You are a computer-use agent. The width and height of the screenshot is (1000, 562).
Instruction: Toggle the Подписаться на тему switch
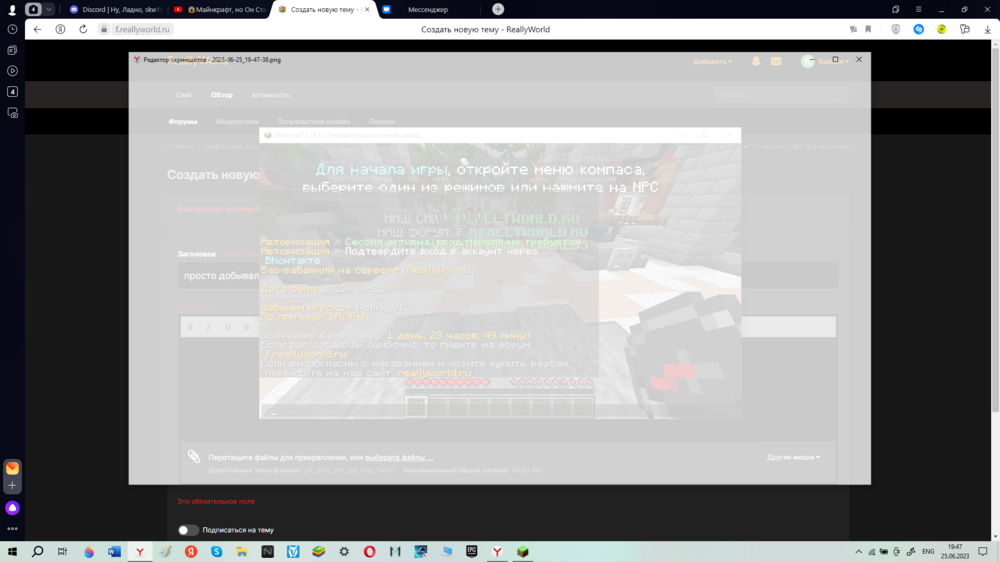point(187,530)
